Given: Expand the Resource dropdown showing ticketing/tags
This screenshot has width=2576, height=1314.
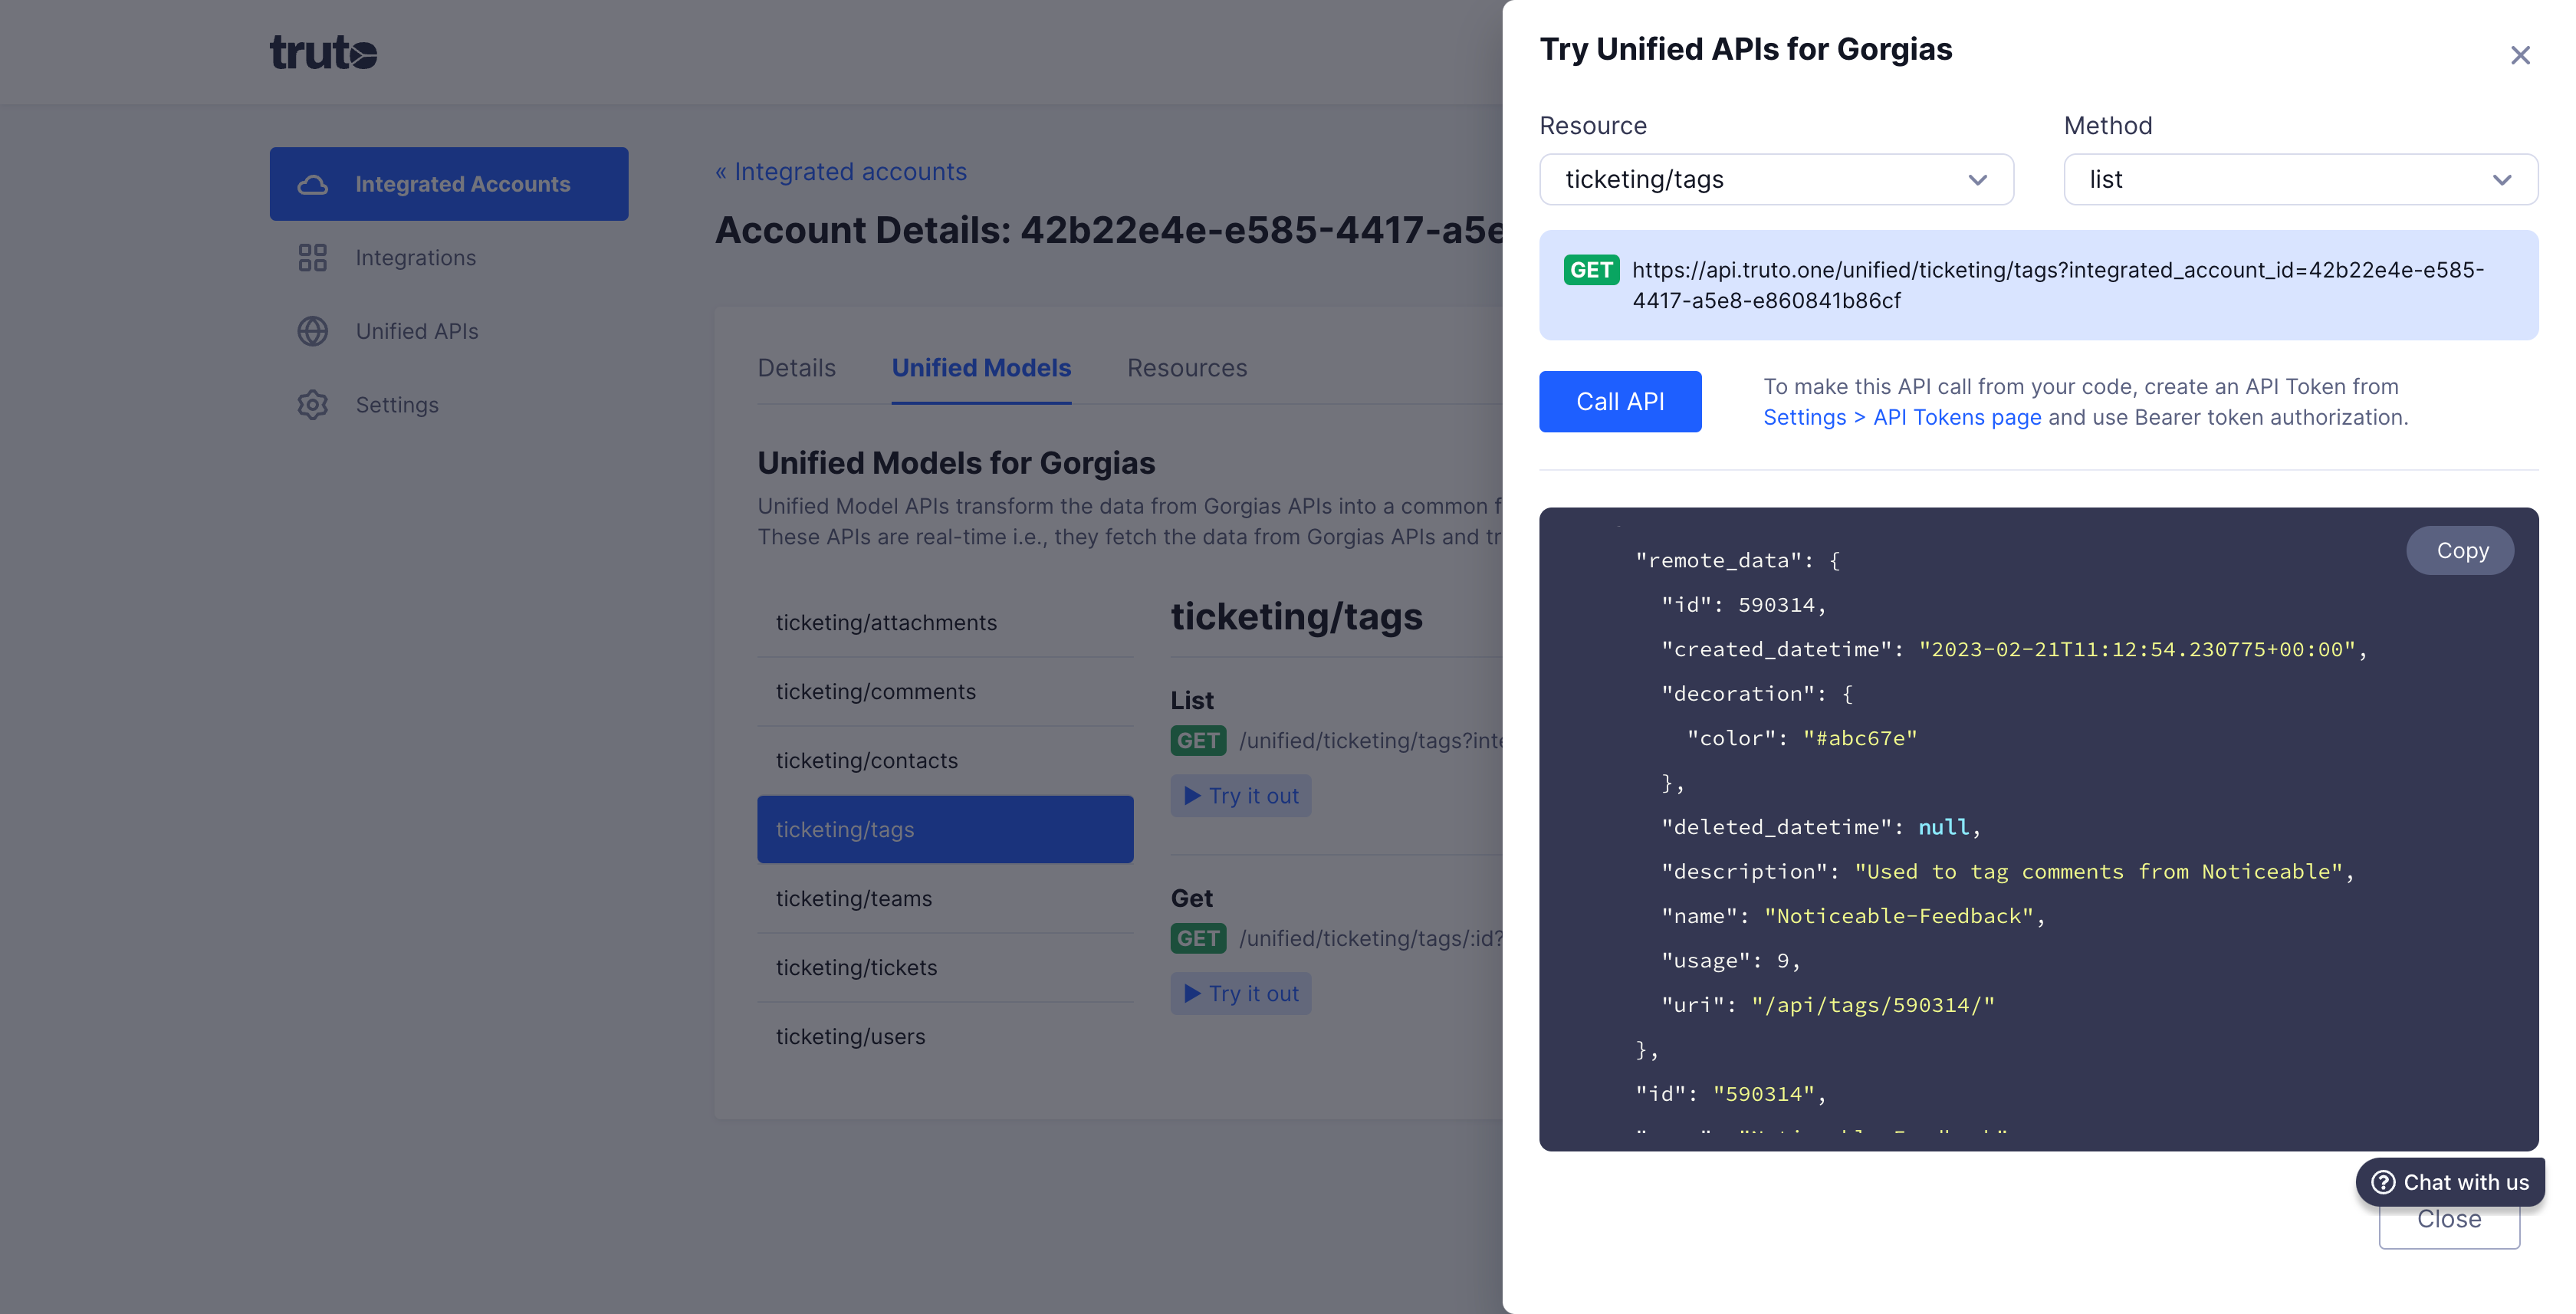Looking at the screenshot, I should point(1776,179).
